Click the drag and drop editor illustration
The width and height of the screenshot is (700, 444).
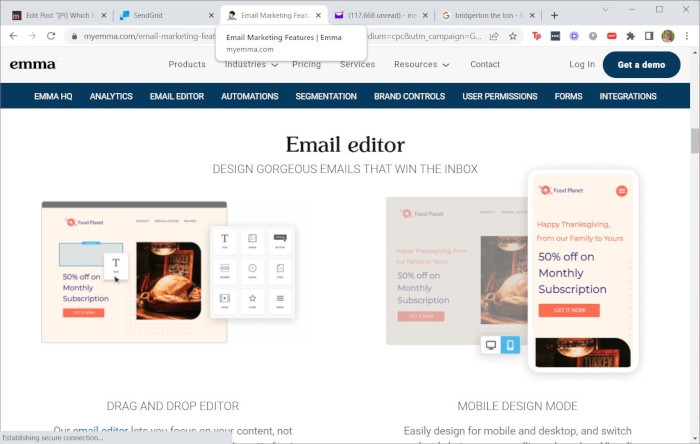coord(168,272)
